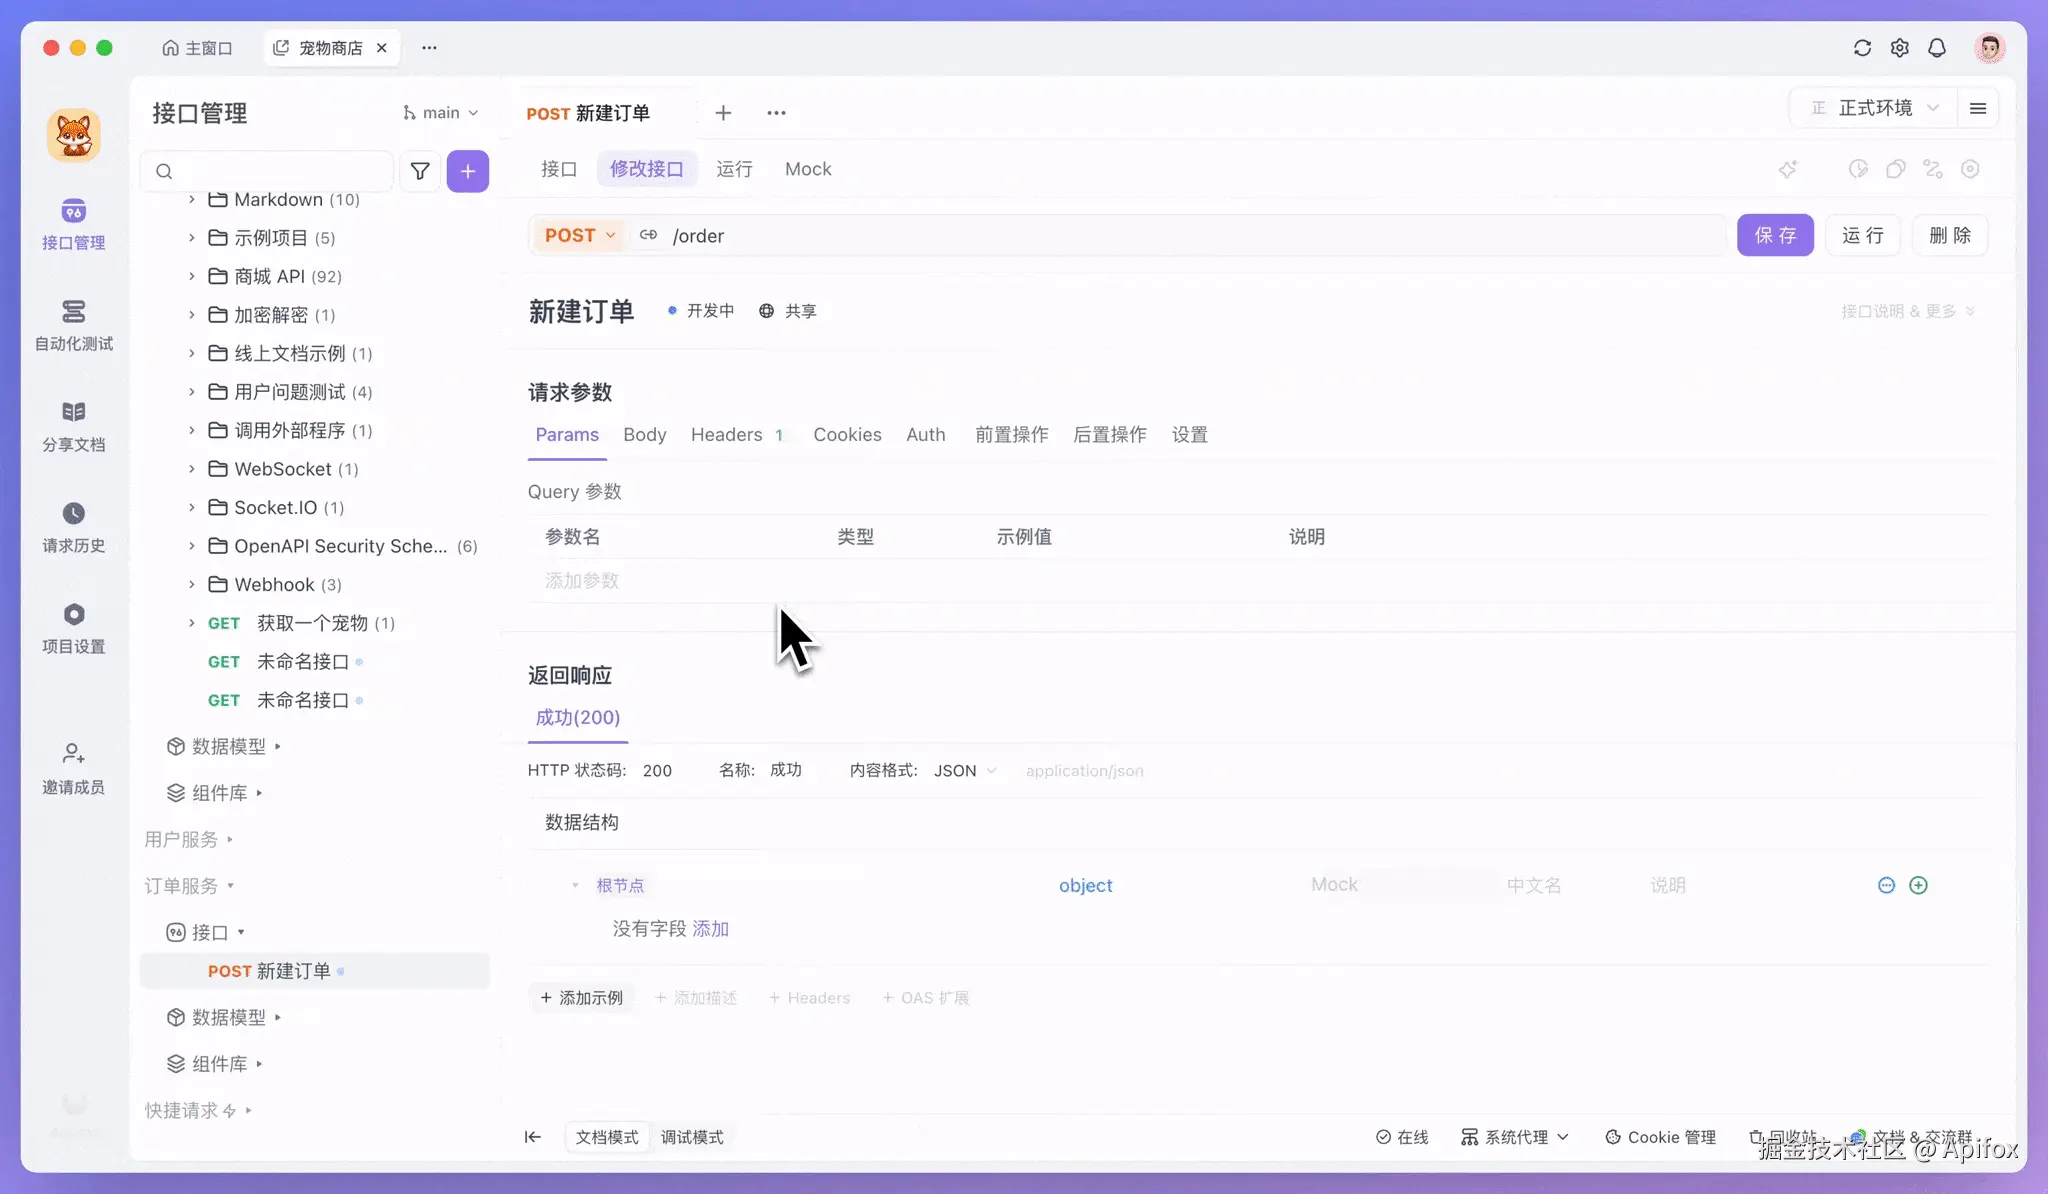
Task: Open 自动化测试 in the sidebar
Action: click(73, 325)
